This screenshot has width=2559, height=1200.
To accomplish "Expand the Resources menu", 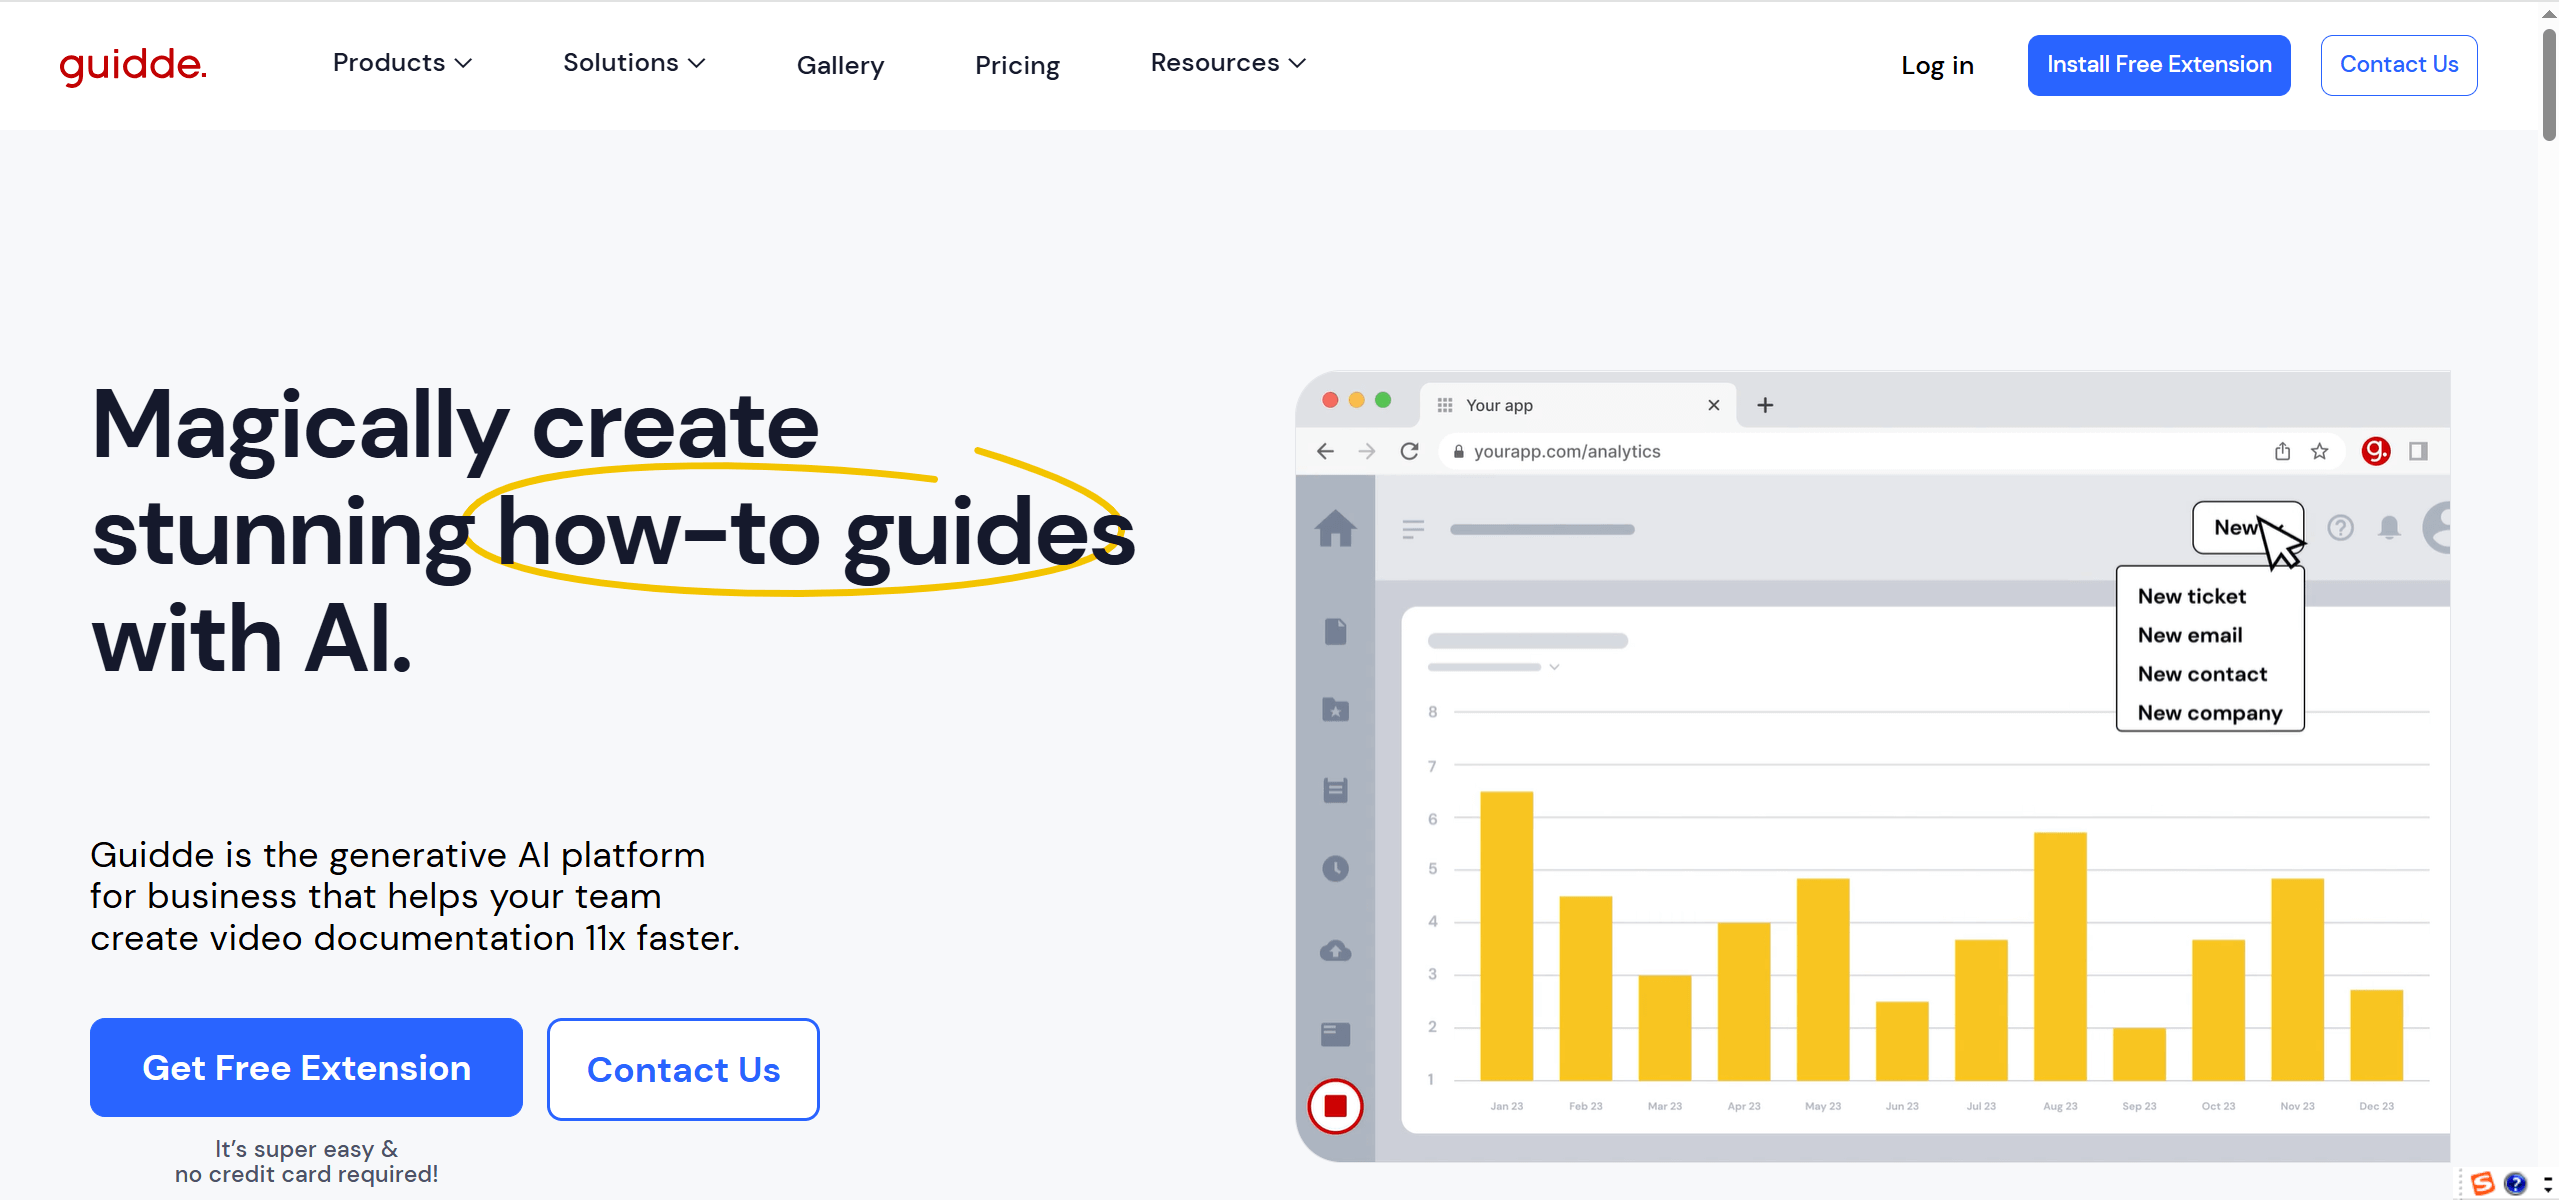I will (x=1228, y=63).
